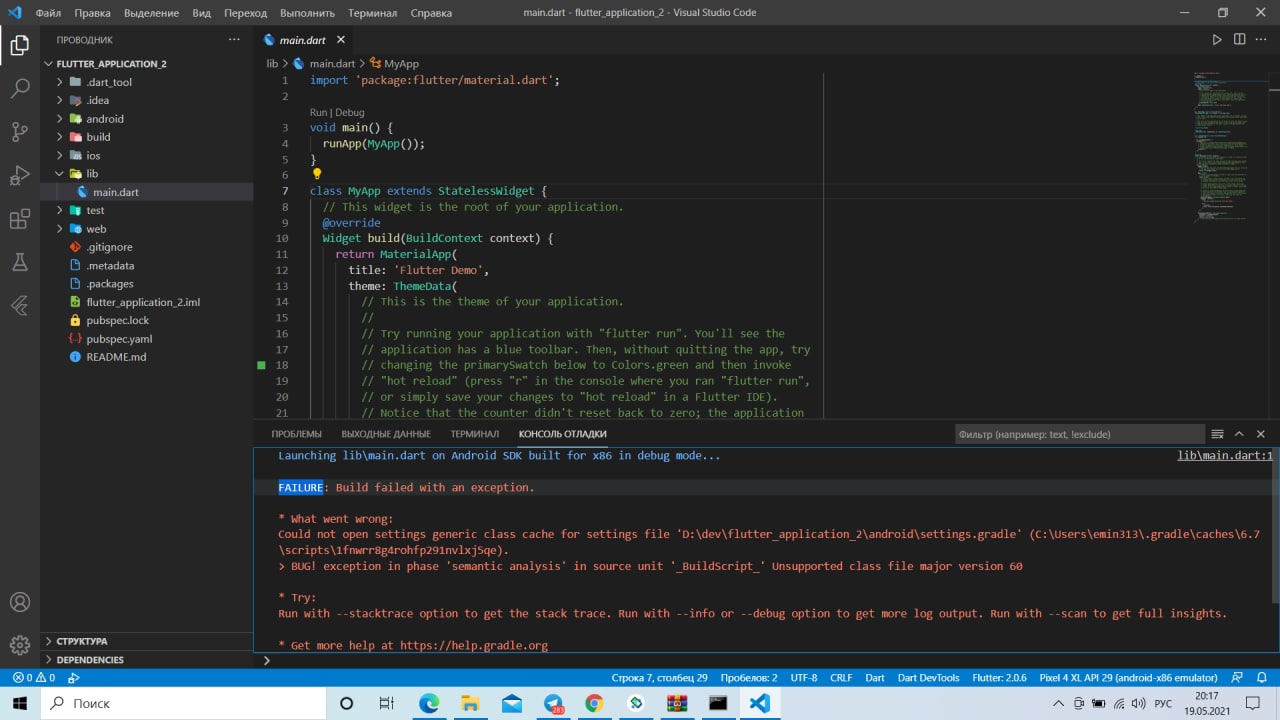Open Dart DevTools from status bar
Screen dimensions: 1280x720
928,678
